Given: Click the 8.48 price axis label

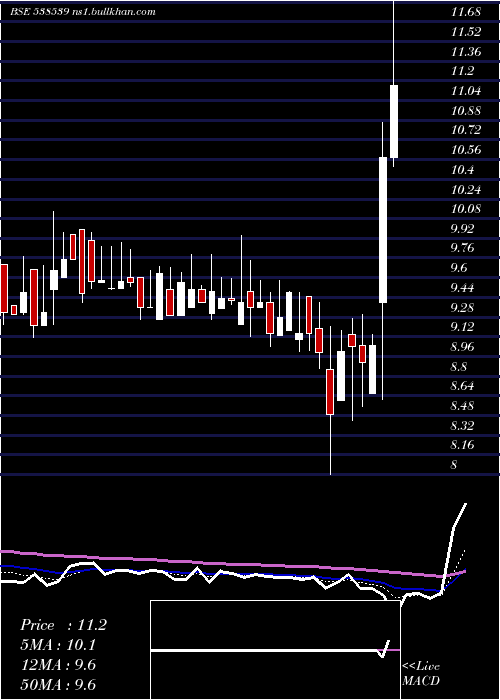Looking at the screenshot, I should 462,405.
